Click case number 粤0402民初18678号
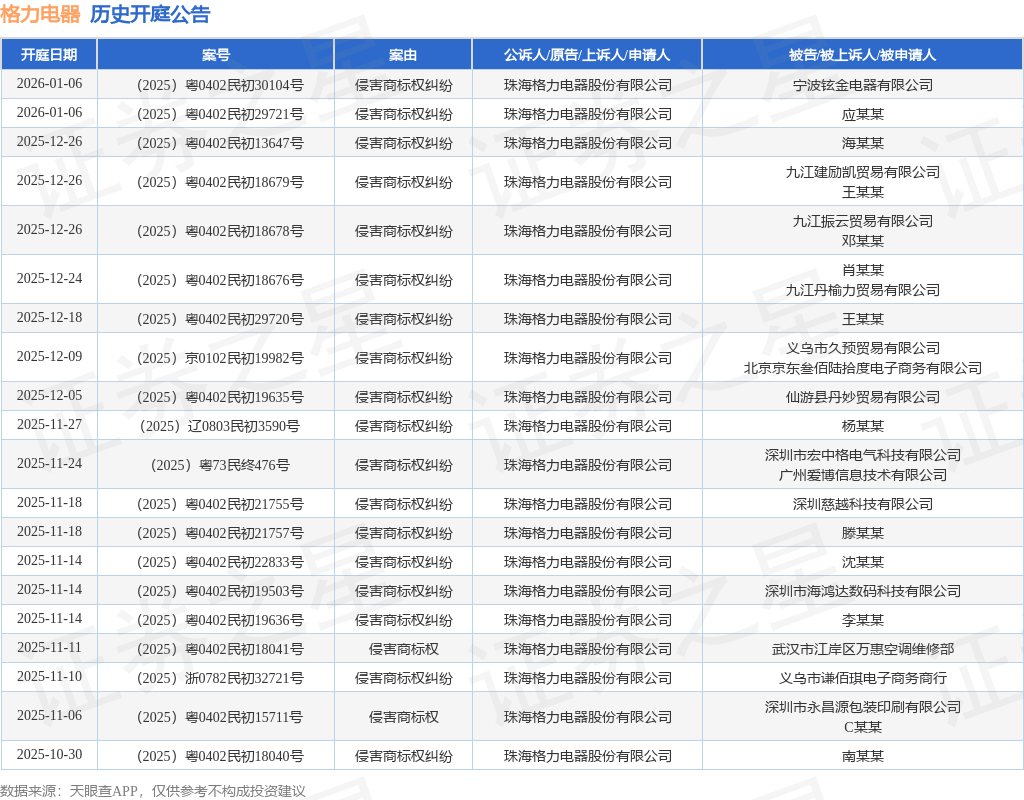 pyautogui.click(x=244, y=231)
